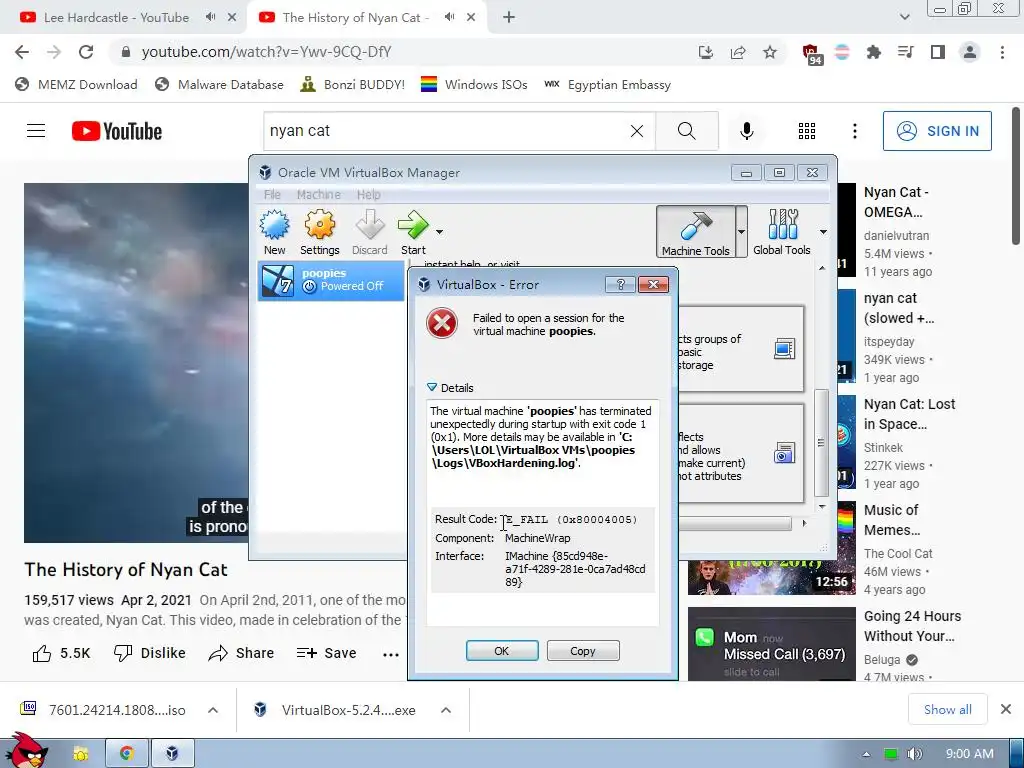The width and height of the screenshot is (1024, 768).
Task: Click OK in VirtualBox error dialog
Action: pos(502,650)
